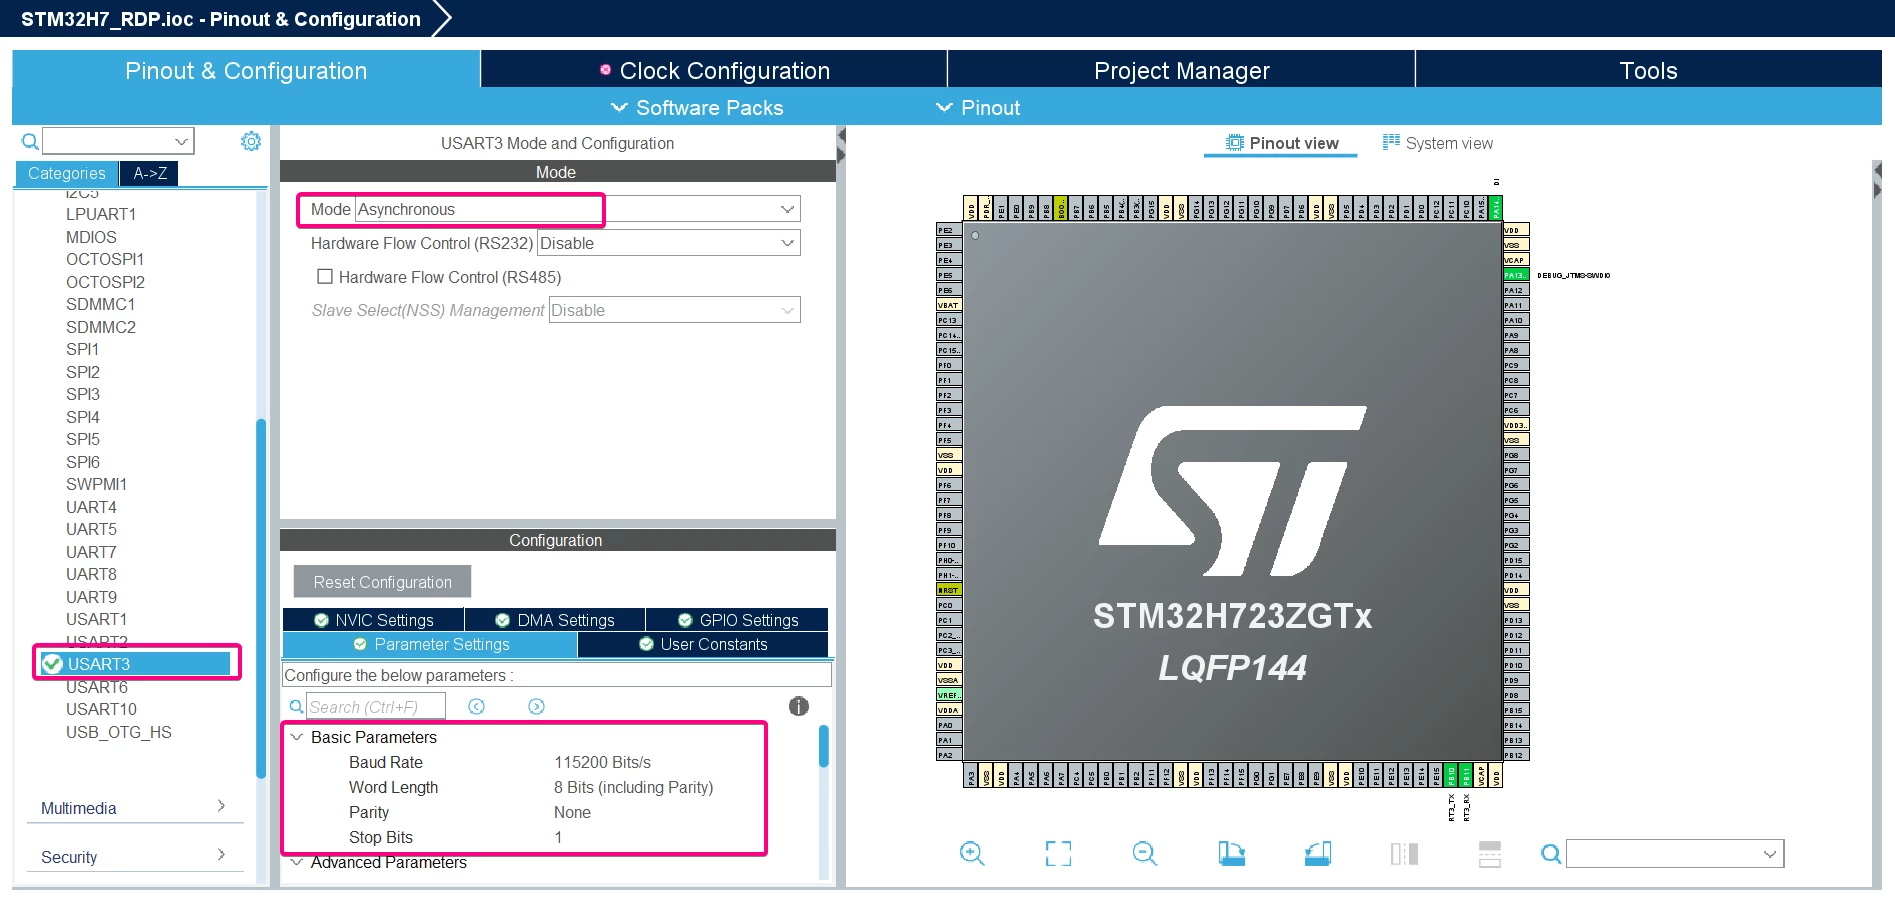Enable Hardware Flow Control (RS485) checkbox
The image size is (1895, 902).
coord(325,277)
